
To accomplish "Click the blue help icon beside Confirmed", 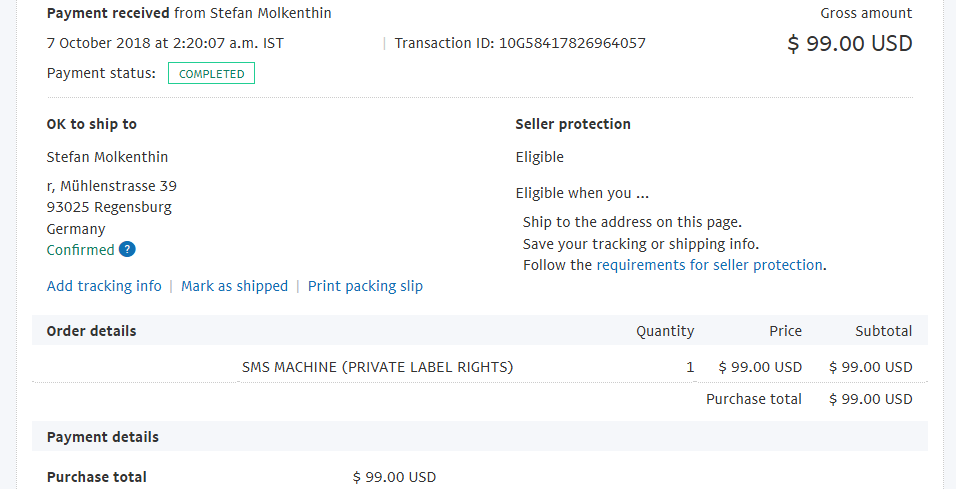I will (x=127, y=249).
